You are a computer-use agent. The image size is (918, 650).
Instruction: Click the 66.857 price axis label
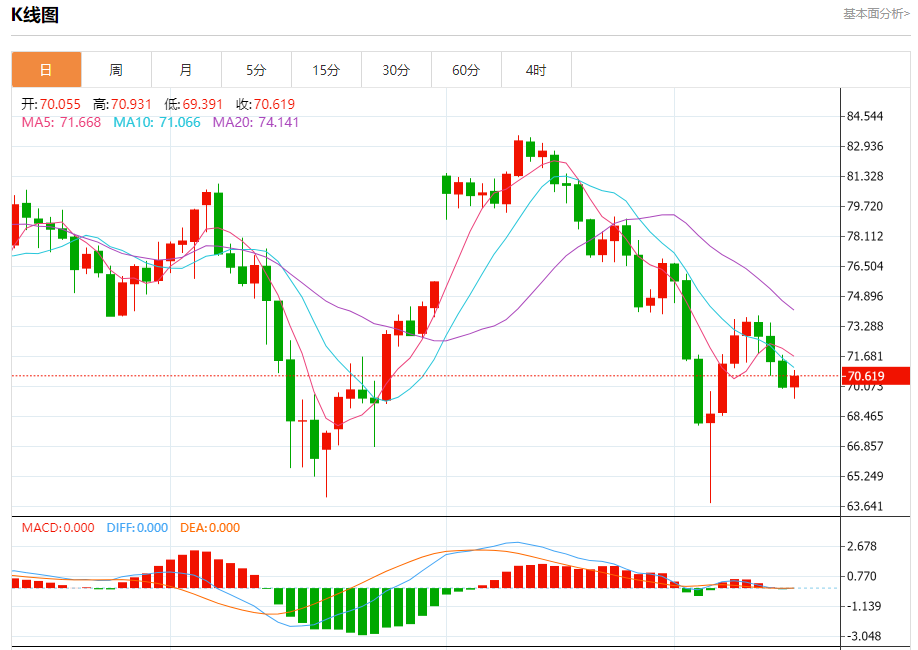coord(865,446)
